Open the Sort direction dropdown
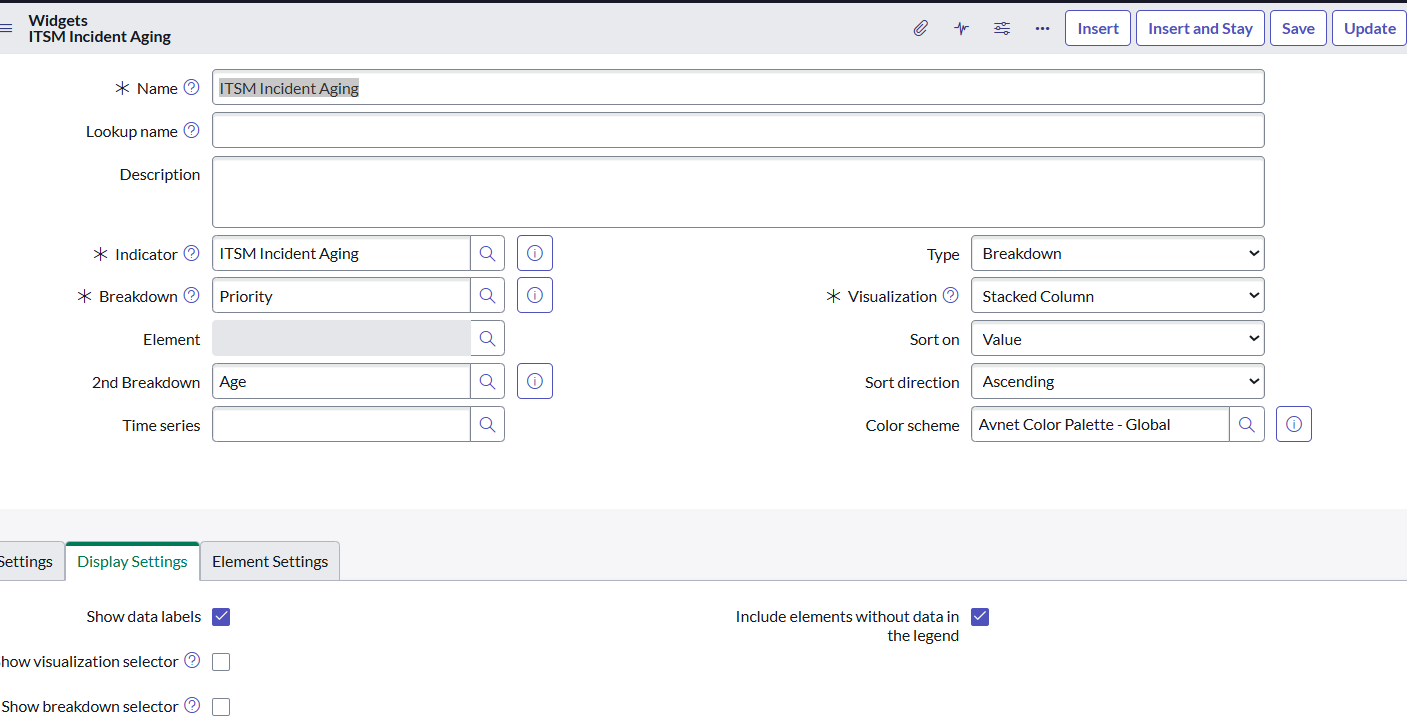The width and height of the screenshot is (1407, 725). tap(1117, 382)
